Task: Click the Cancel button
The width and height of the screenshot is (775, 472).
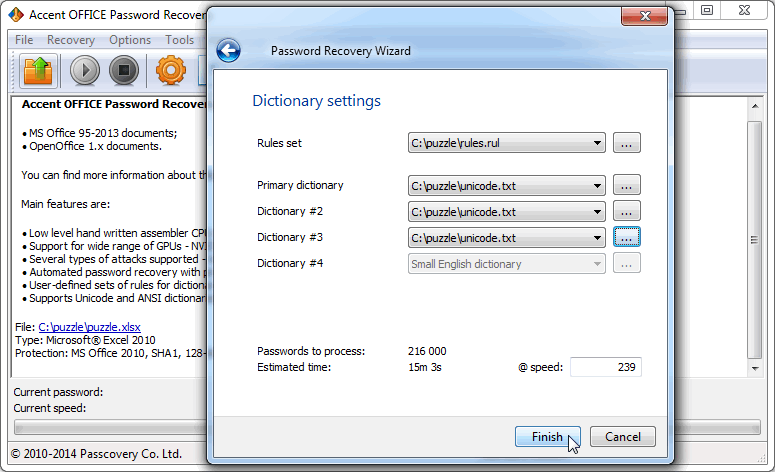Action: (x=622, y=437)
